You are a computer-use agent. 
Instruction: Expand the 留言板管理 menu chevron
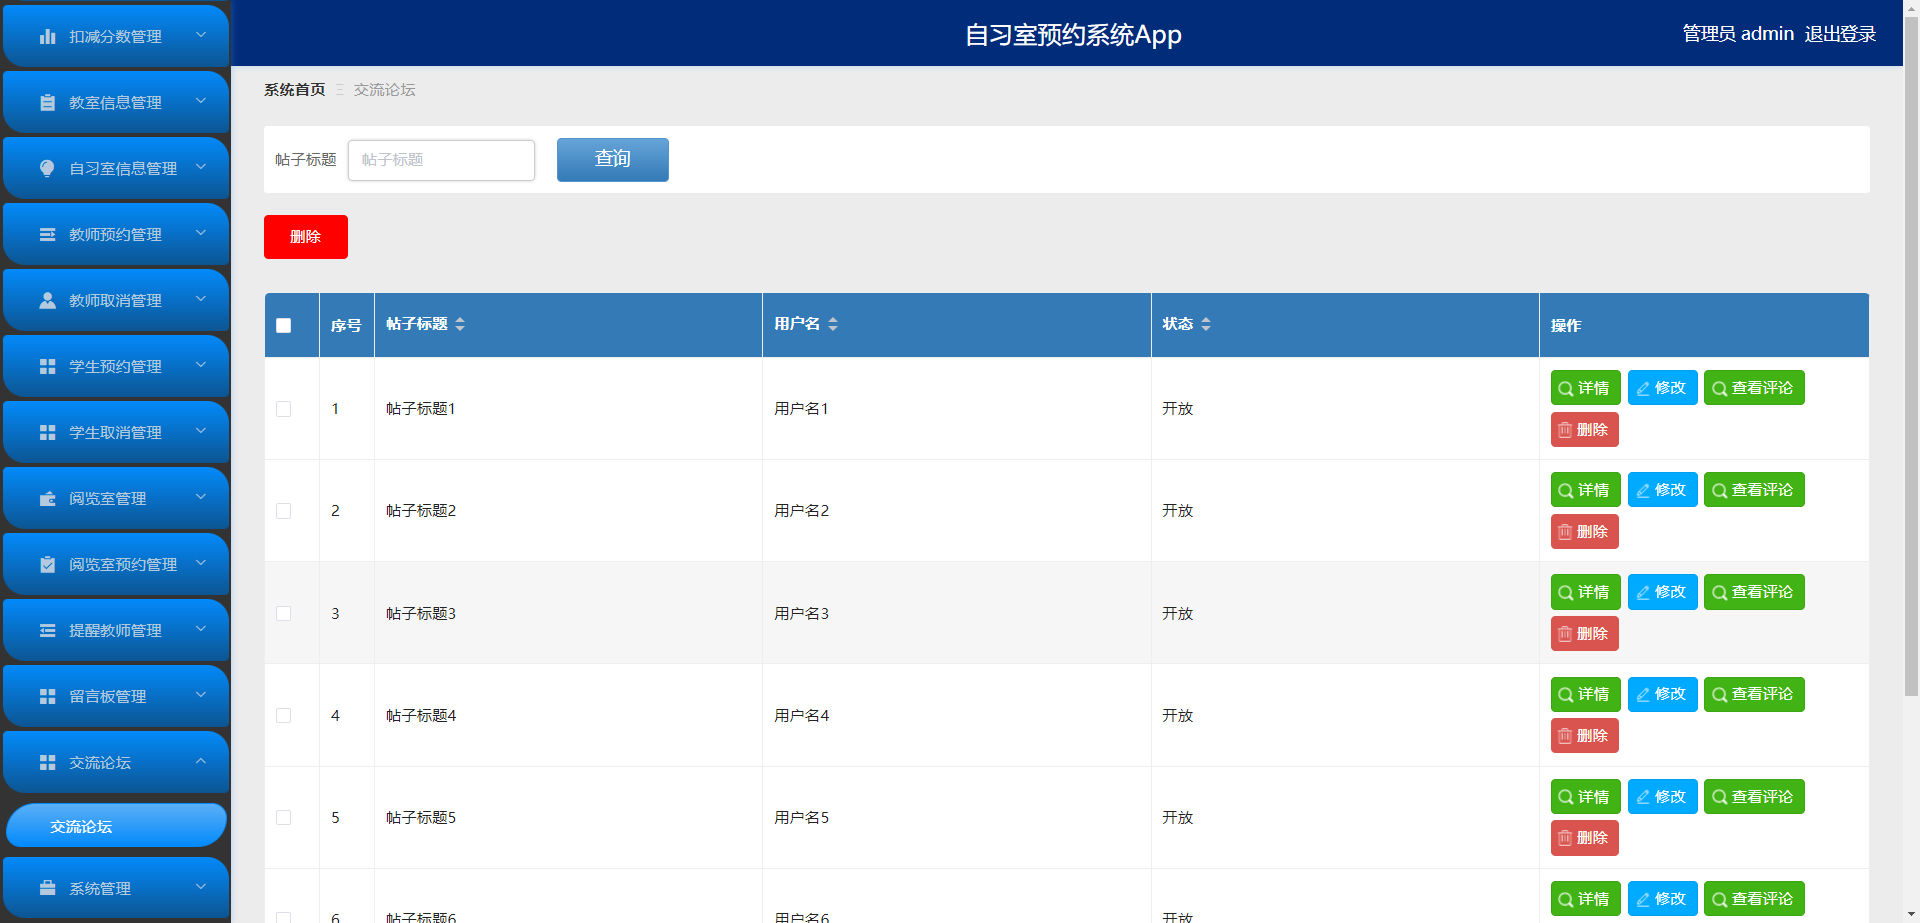(201, 696)
